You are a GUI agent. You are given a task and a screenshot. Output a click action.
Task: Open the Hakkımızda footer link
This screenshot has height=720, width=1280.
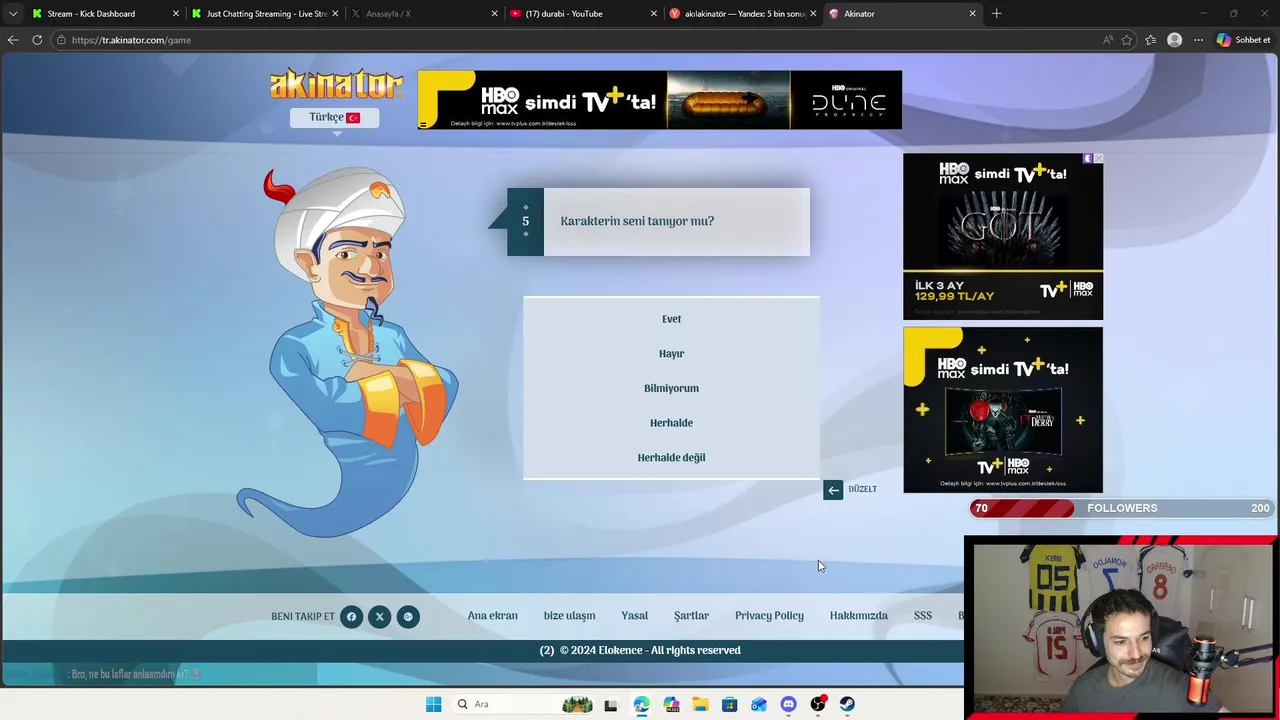coord(858,616)
